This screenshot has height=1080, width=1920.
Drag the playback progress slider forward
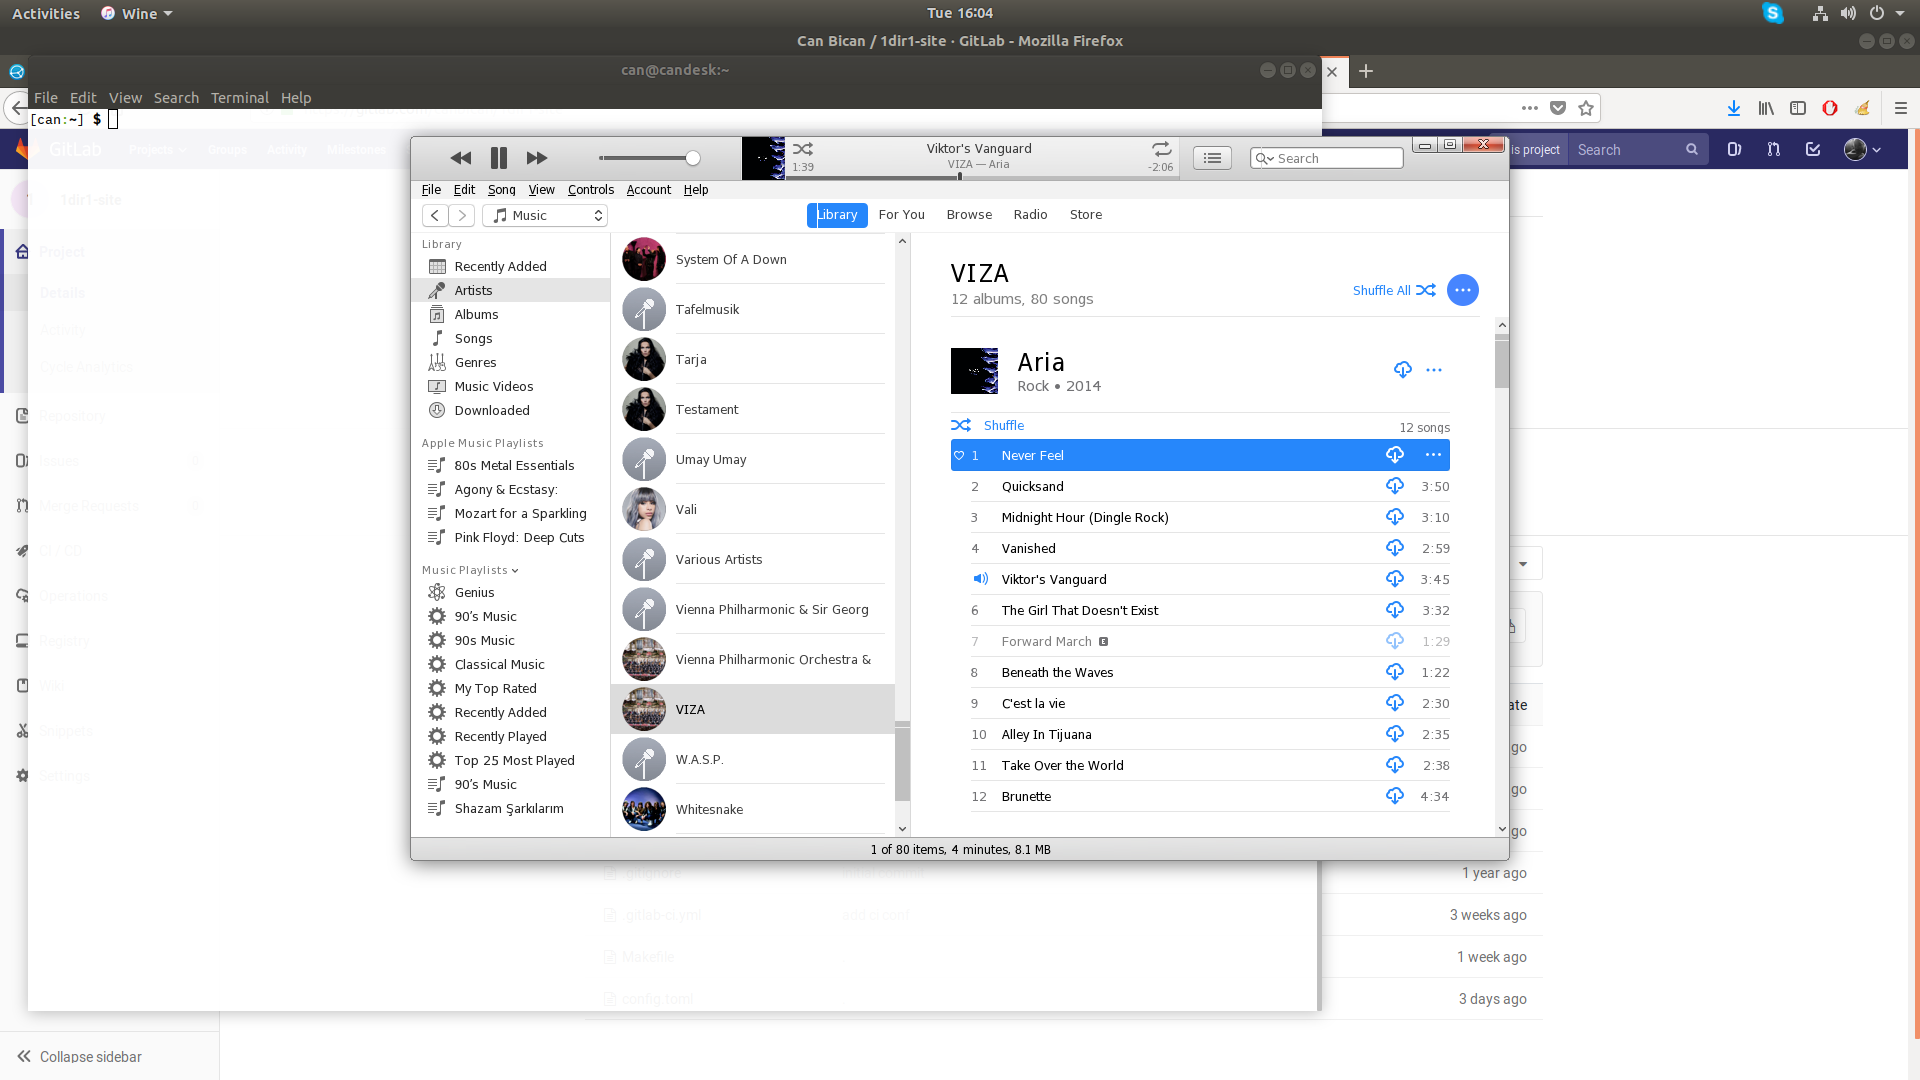click(961, 173)
